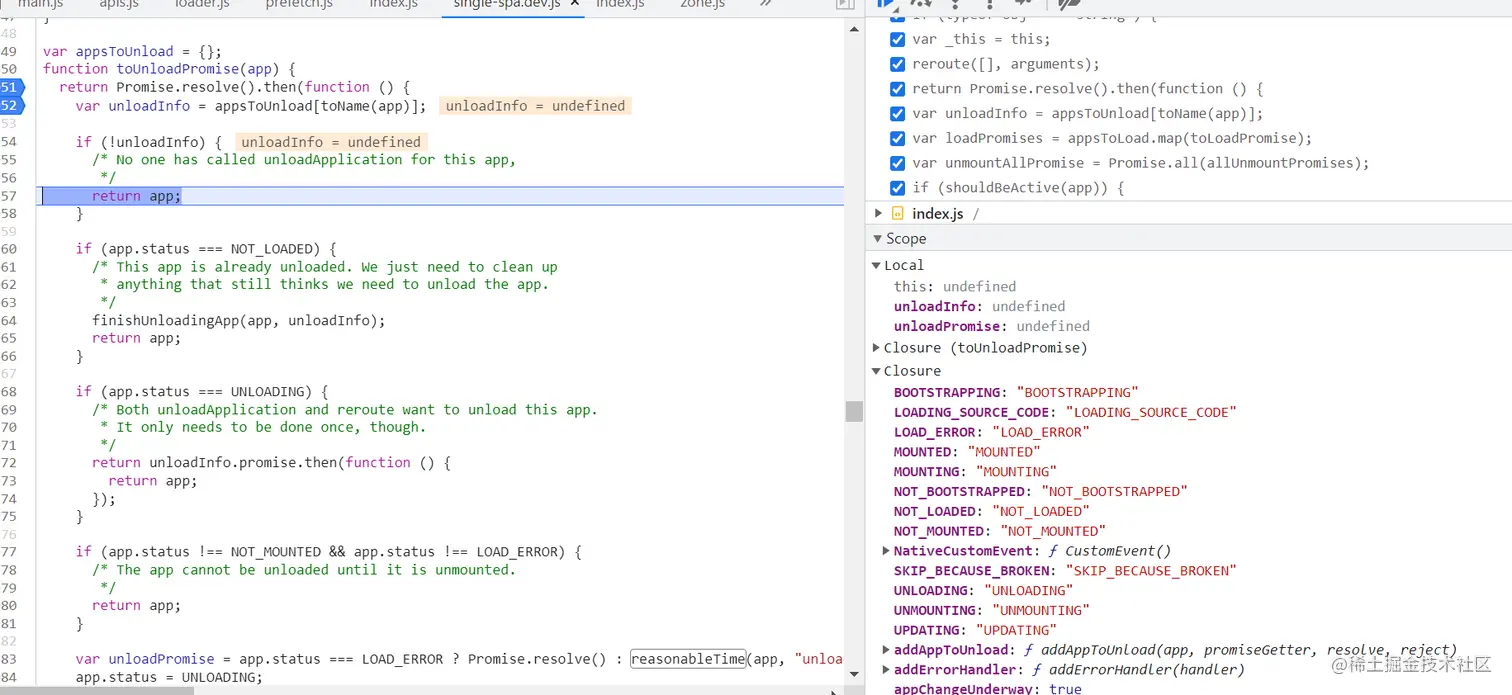The height and width of the screenshot is (695, 1512).
Task: Click the 'return app;' statement on line 57
Action: coord(137,196)
